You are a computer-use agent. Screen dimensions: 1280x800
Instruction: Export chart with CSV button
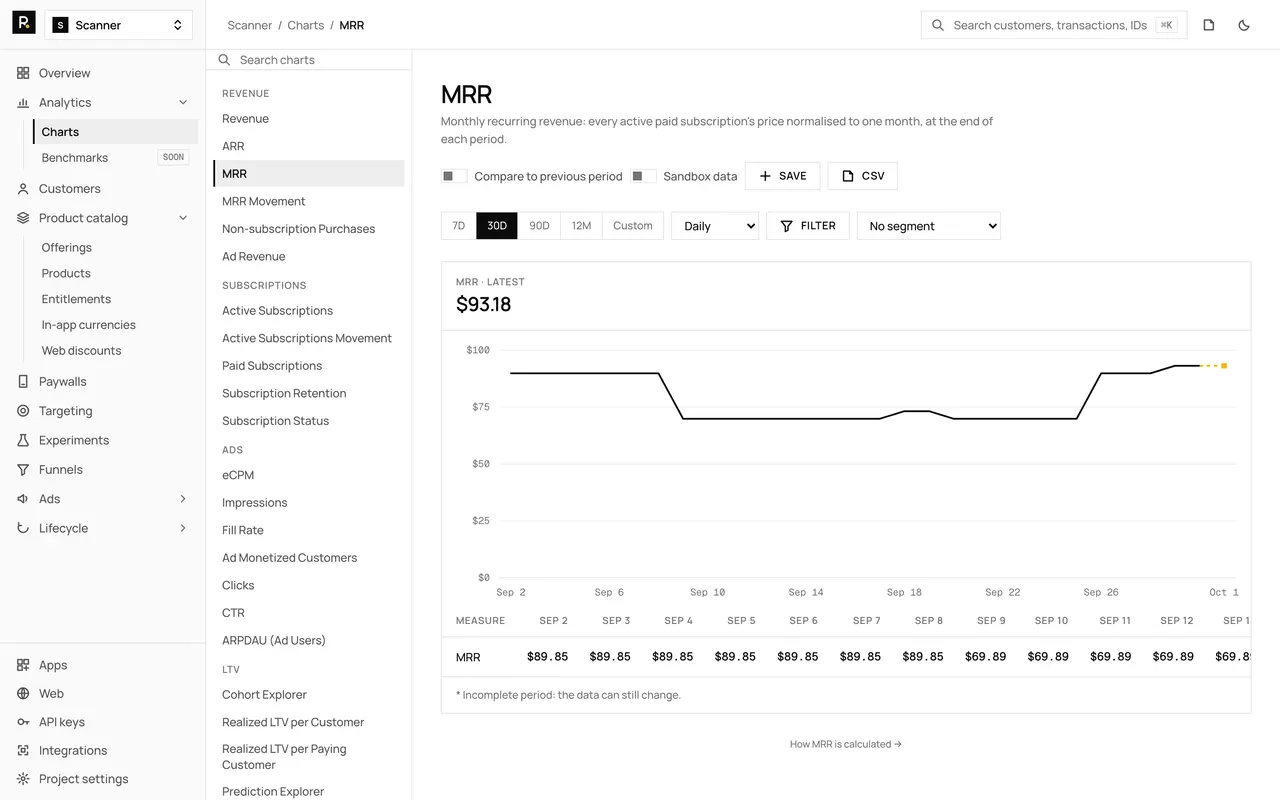coord(863,176)
